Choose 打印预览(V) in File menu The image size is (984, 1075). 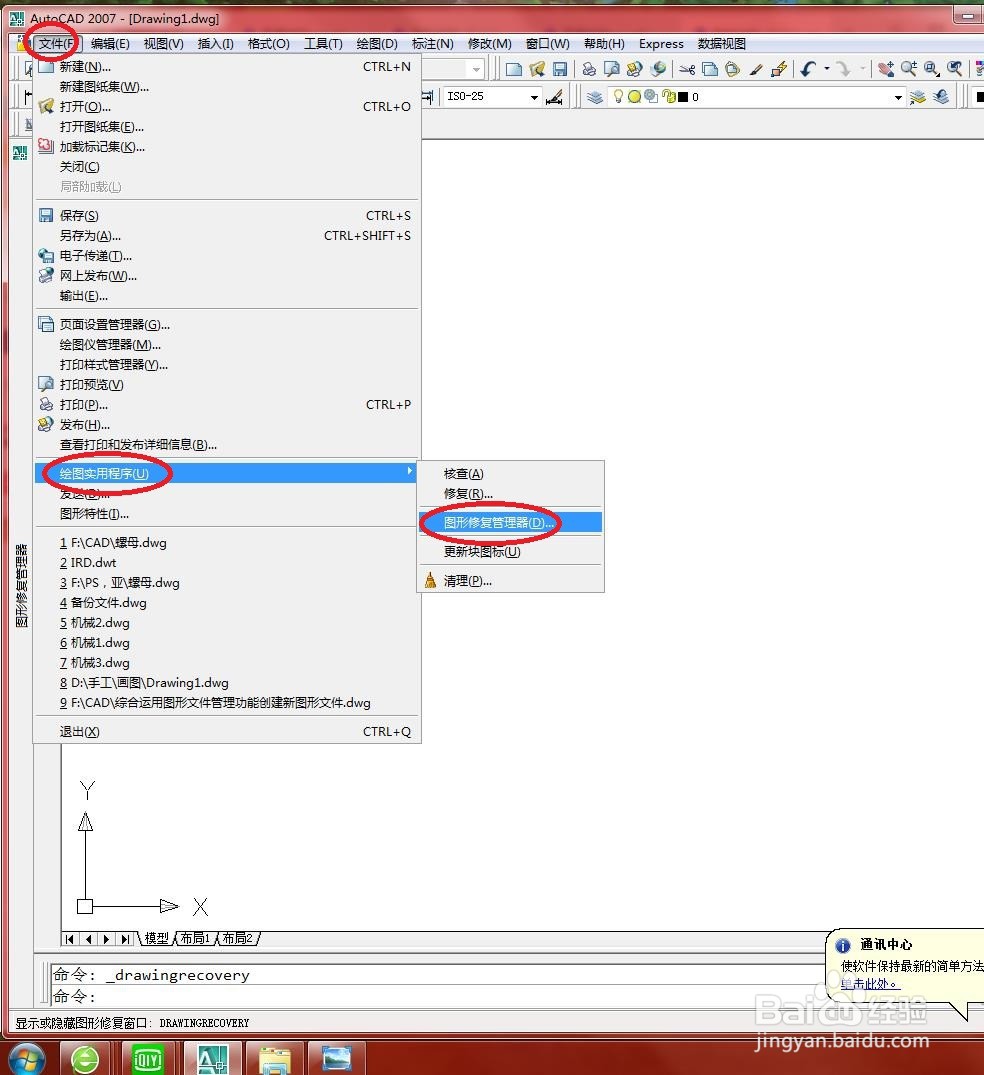click(x=225, y=385)
